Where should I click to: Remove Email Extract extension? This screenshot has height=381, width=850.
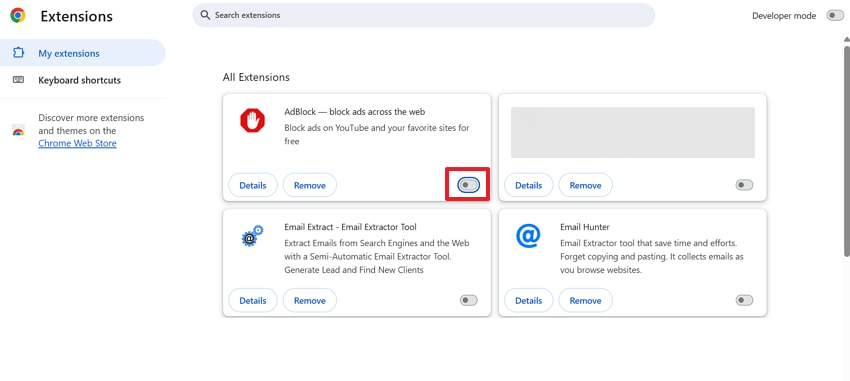coord(310,300)
